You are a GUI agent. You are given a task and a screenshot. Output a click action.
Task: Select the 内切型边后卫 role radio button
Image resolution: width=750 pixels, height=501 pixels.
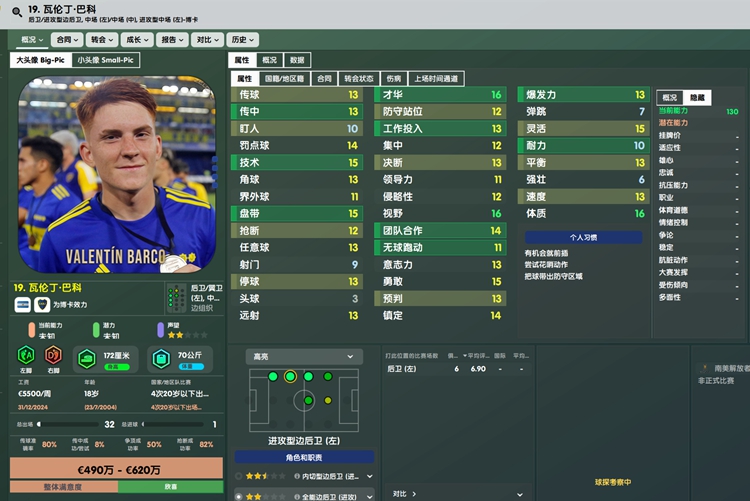click(239, 476)
